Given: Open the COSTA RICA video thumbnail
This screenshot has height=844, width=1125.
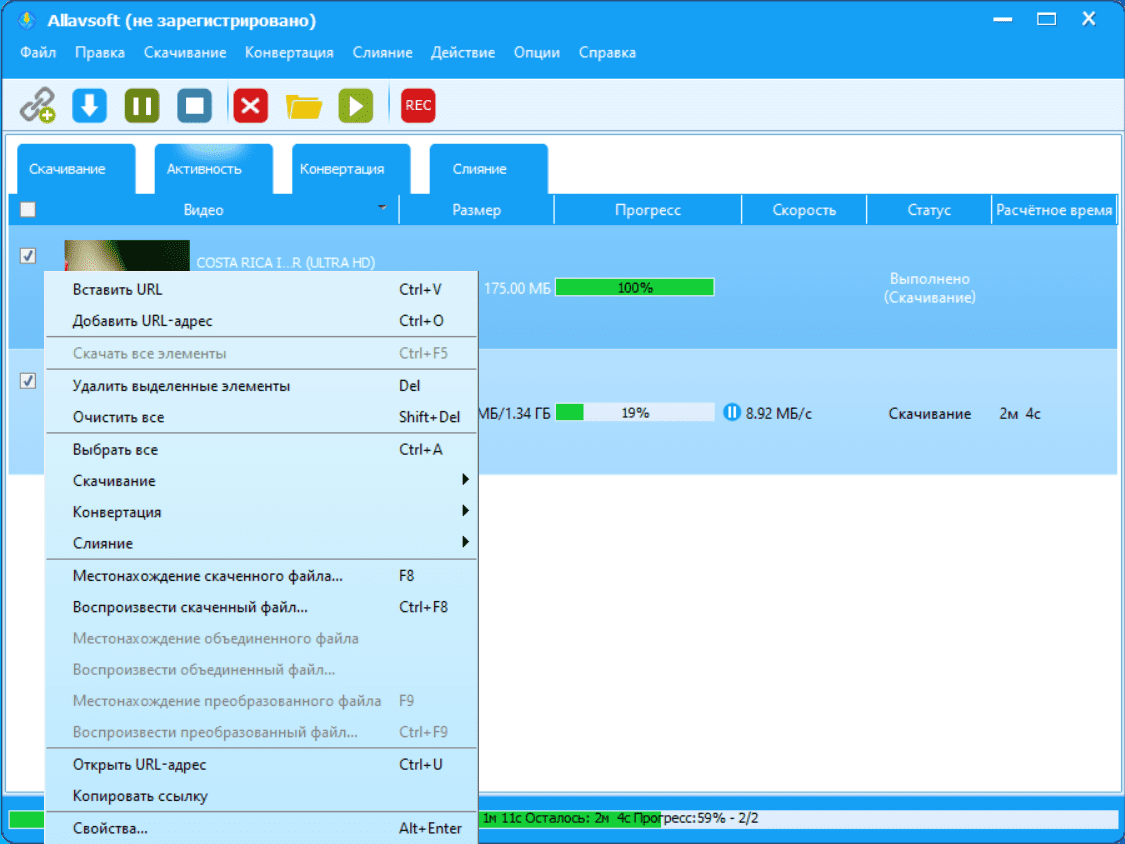Looking at the screenshot, I should tap(127, 256).
